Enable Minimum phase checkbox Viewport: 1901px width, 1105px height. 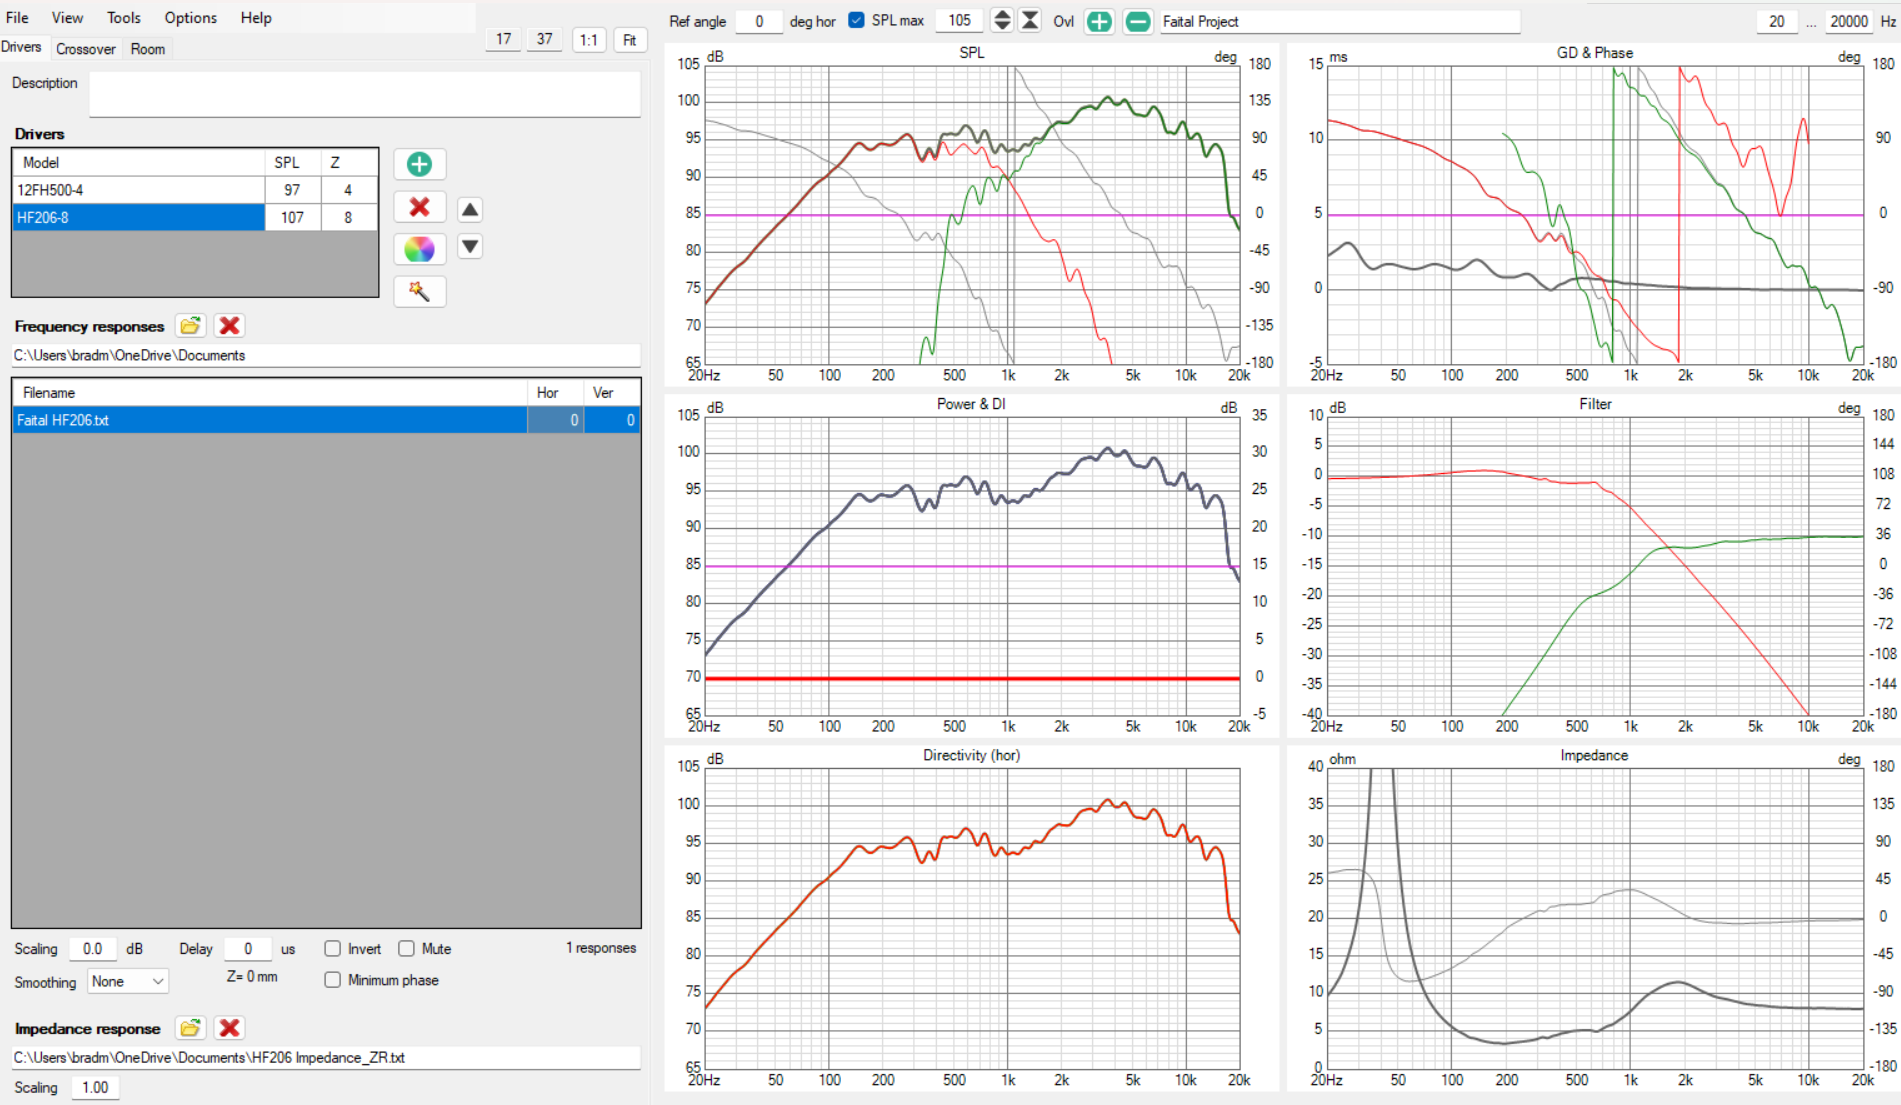(x=333, y=980)
